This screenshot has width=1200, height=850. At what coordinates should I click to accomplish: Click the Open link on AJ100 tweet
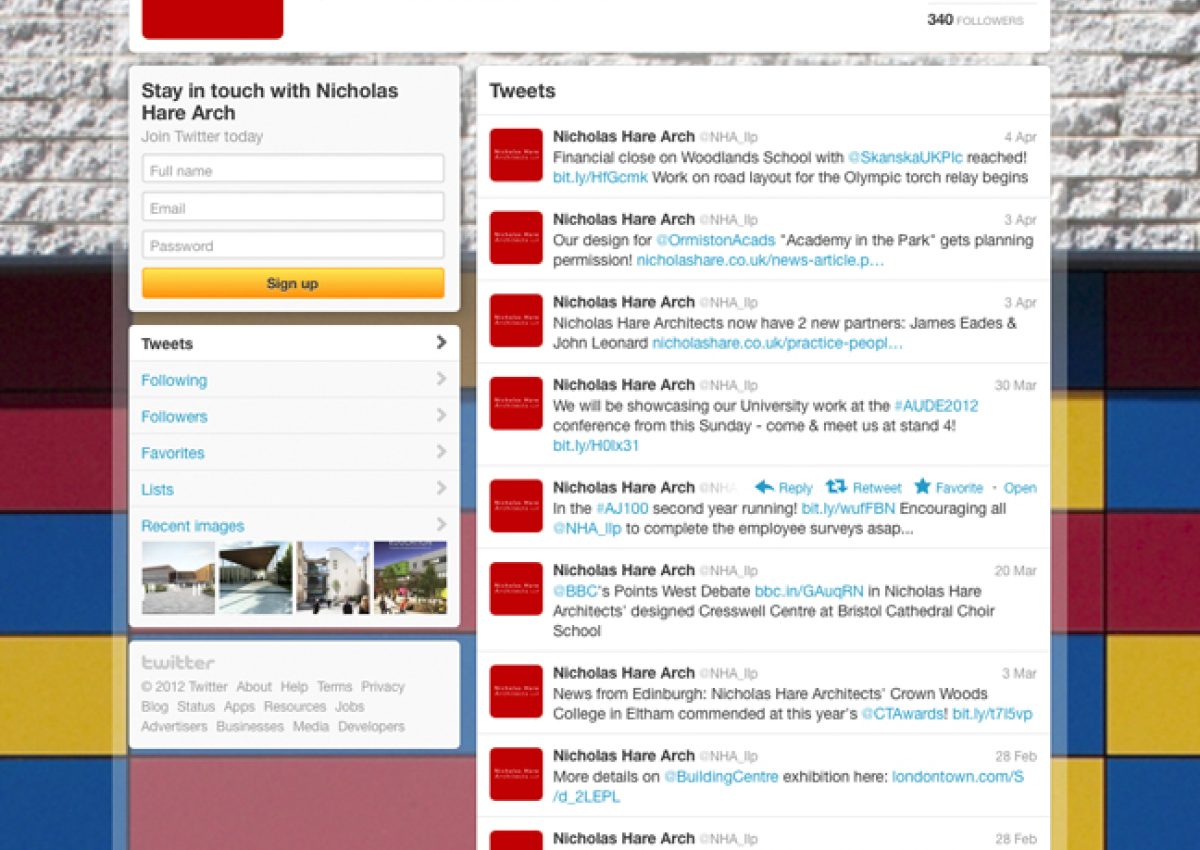coord(1020,488)
